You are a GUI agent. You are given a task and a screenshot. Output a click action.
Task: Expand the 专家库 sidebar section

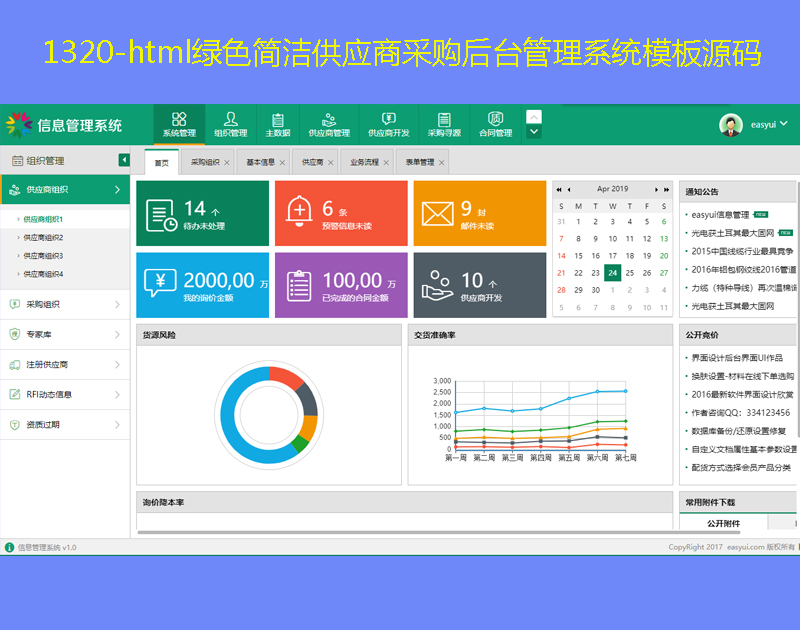[65, 335]
